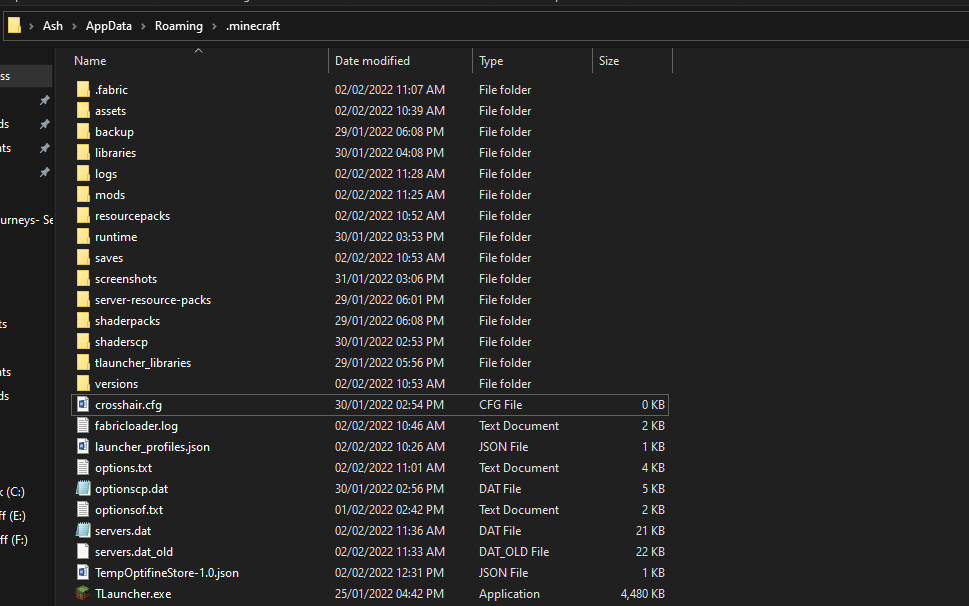This screenshot has width=969, height=606.
Task: Click the TLauncher.exe Minecraft block icon
Action: [83, 594]
